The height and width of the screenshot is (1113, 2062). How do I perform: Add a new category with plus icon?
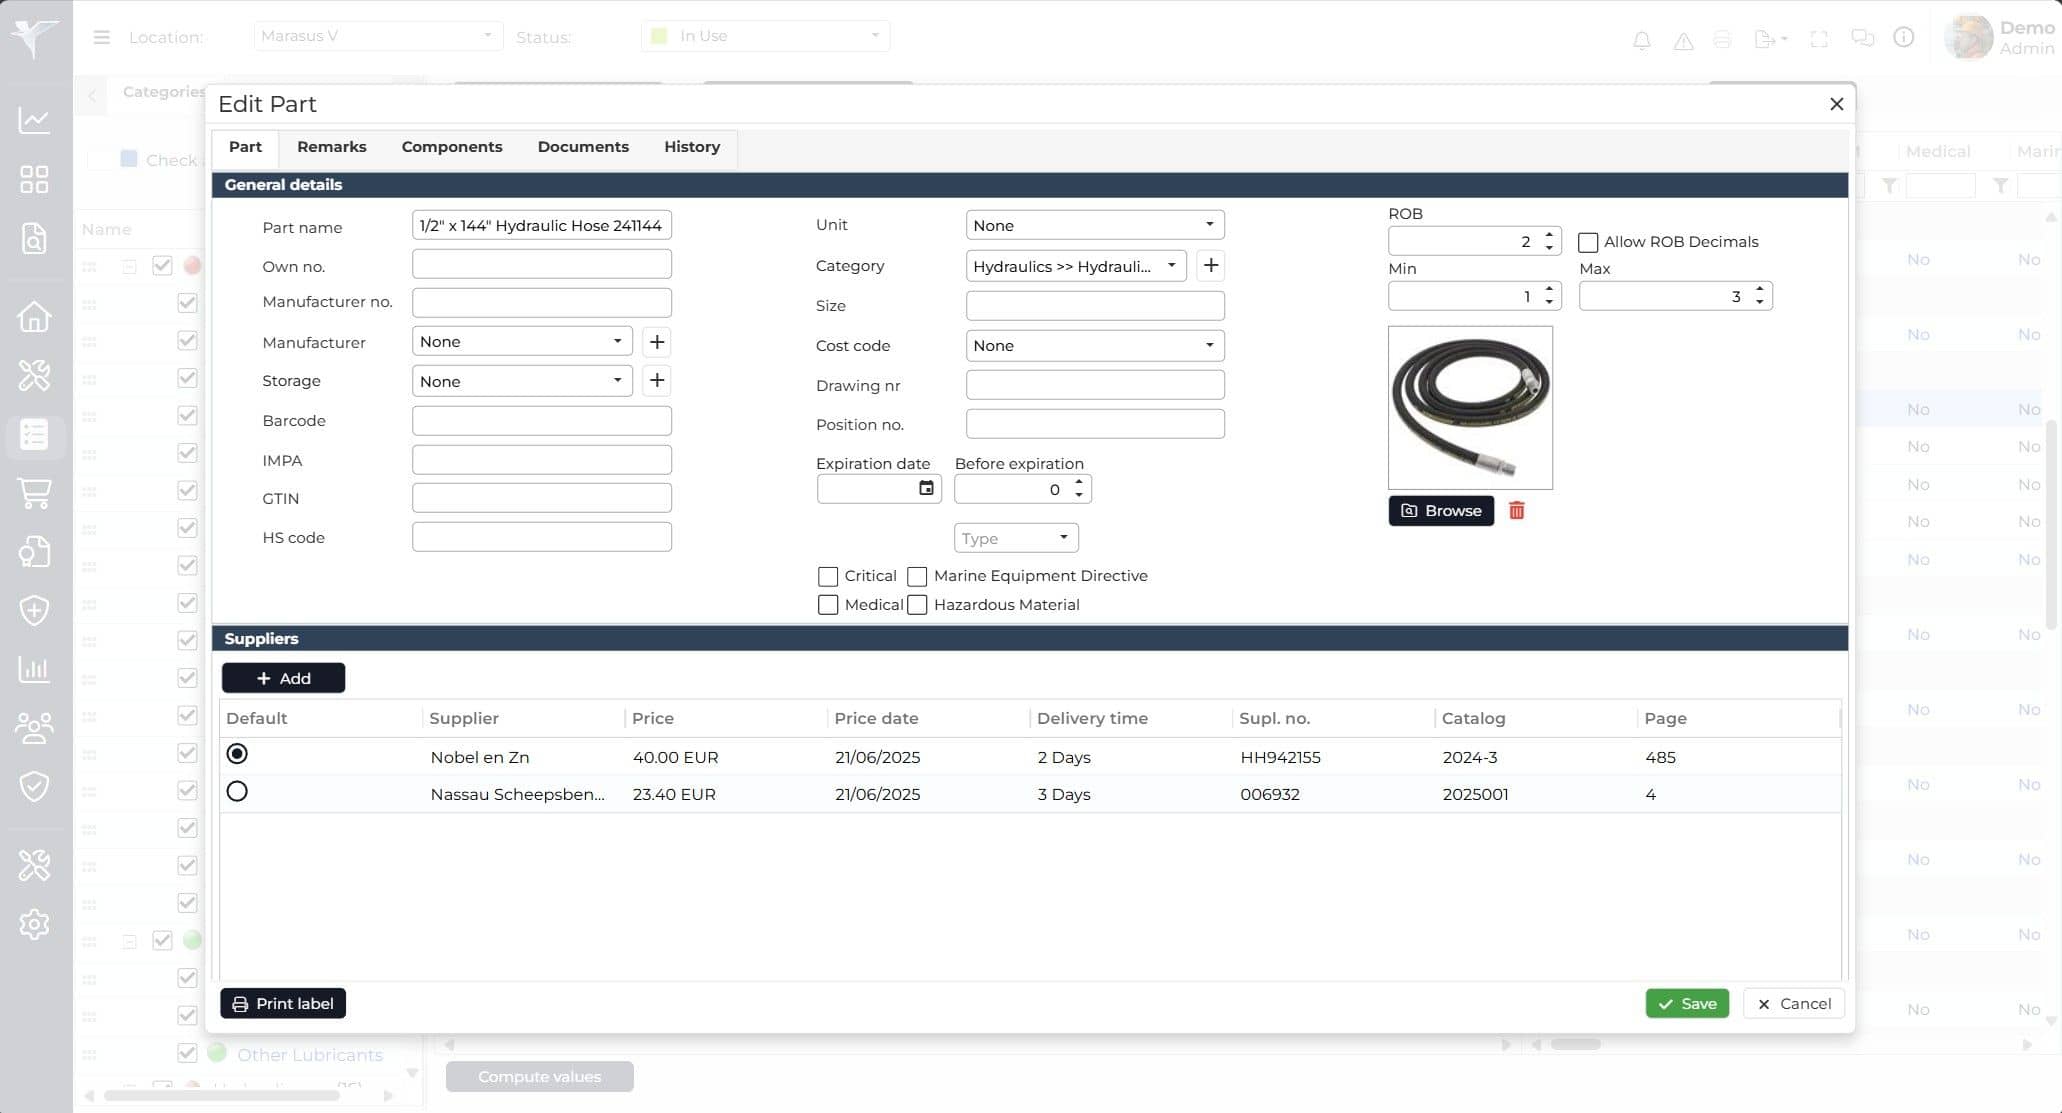pos(1210,265)
